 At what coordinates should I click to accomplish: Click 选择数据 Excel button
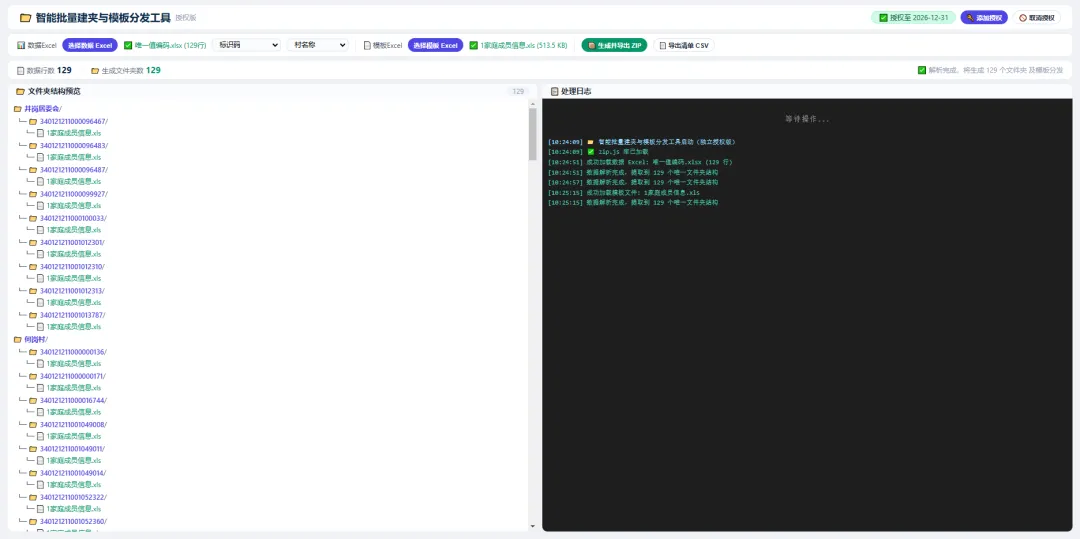click(90, 45)
